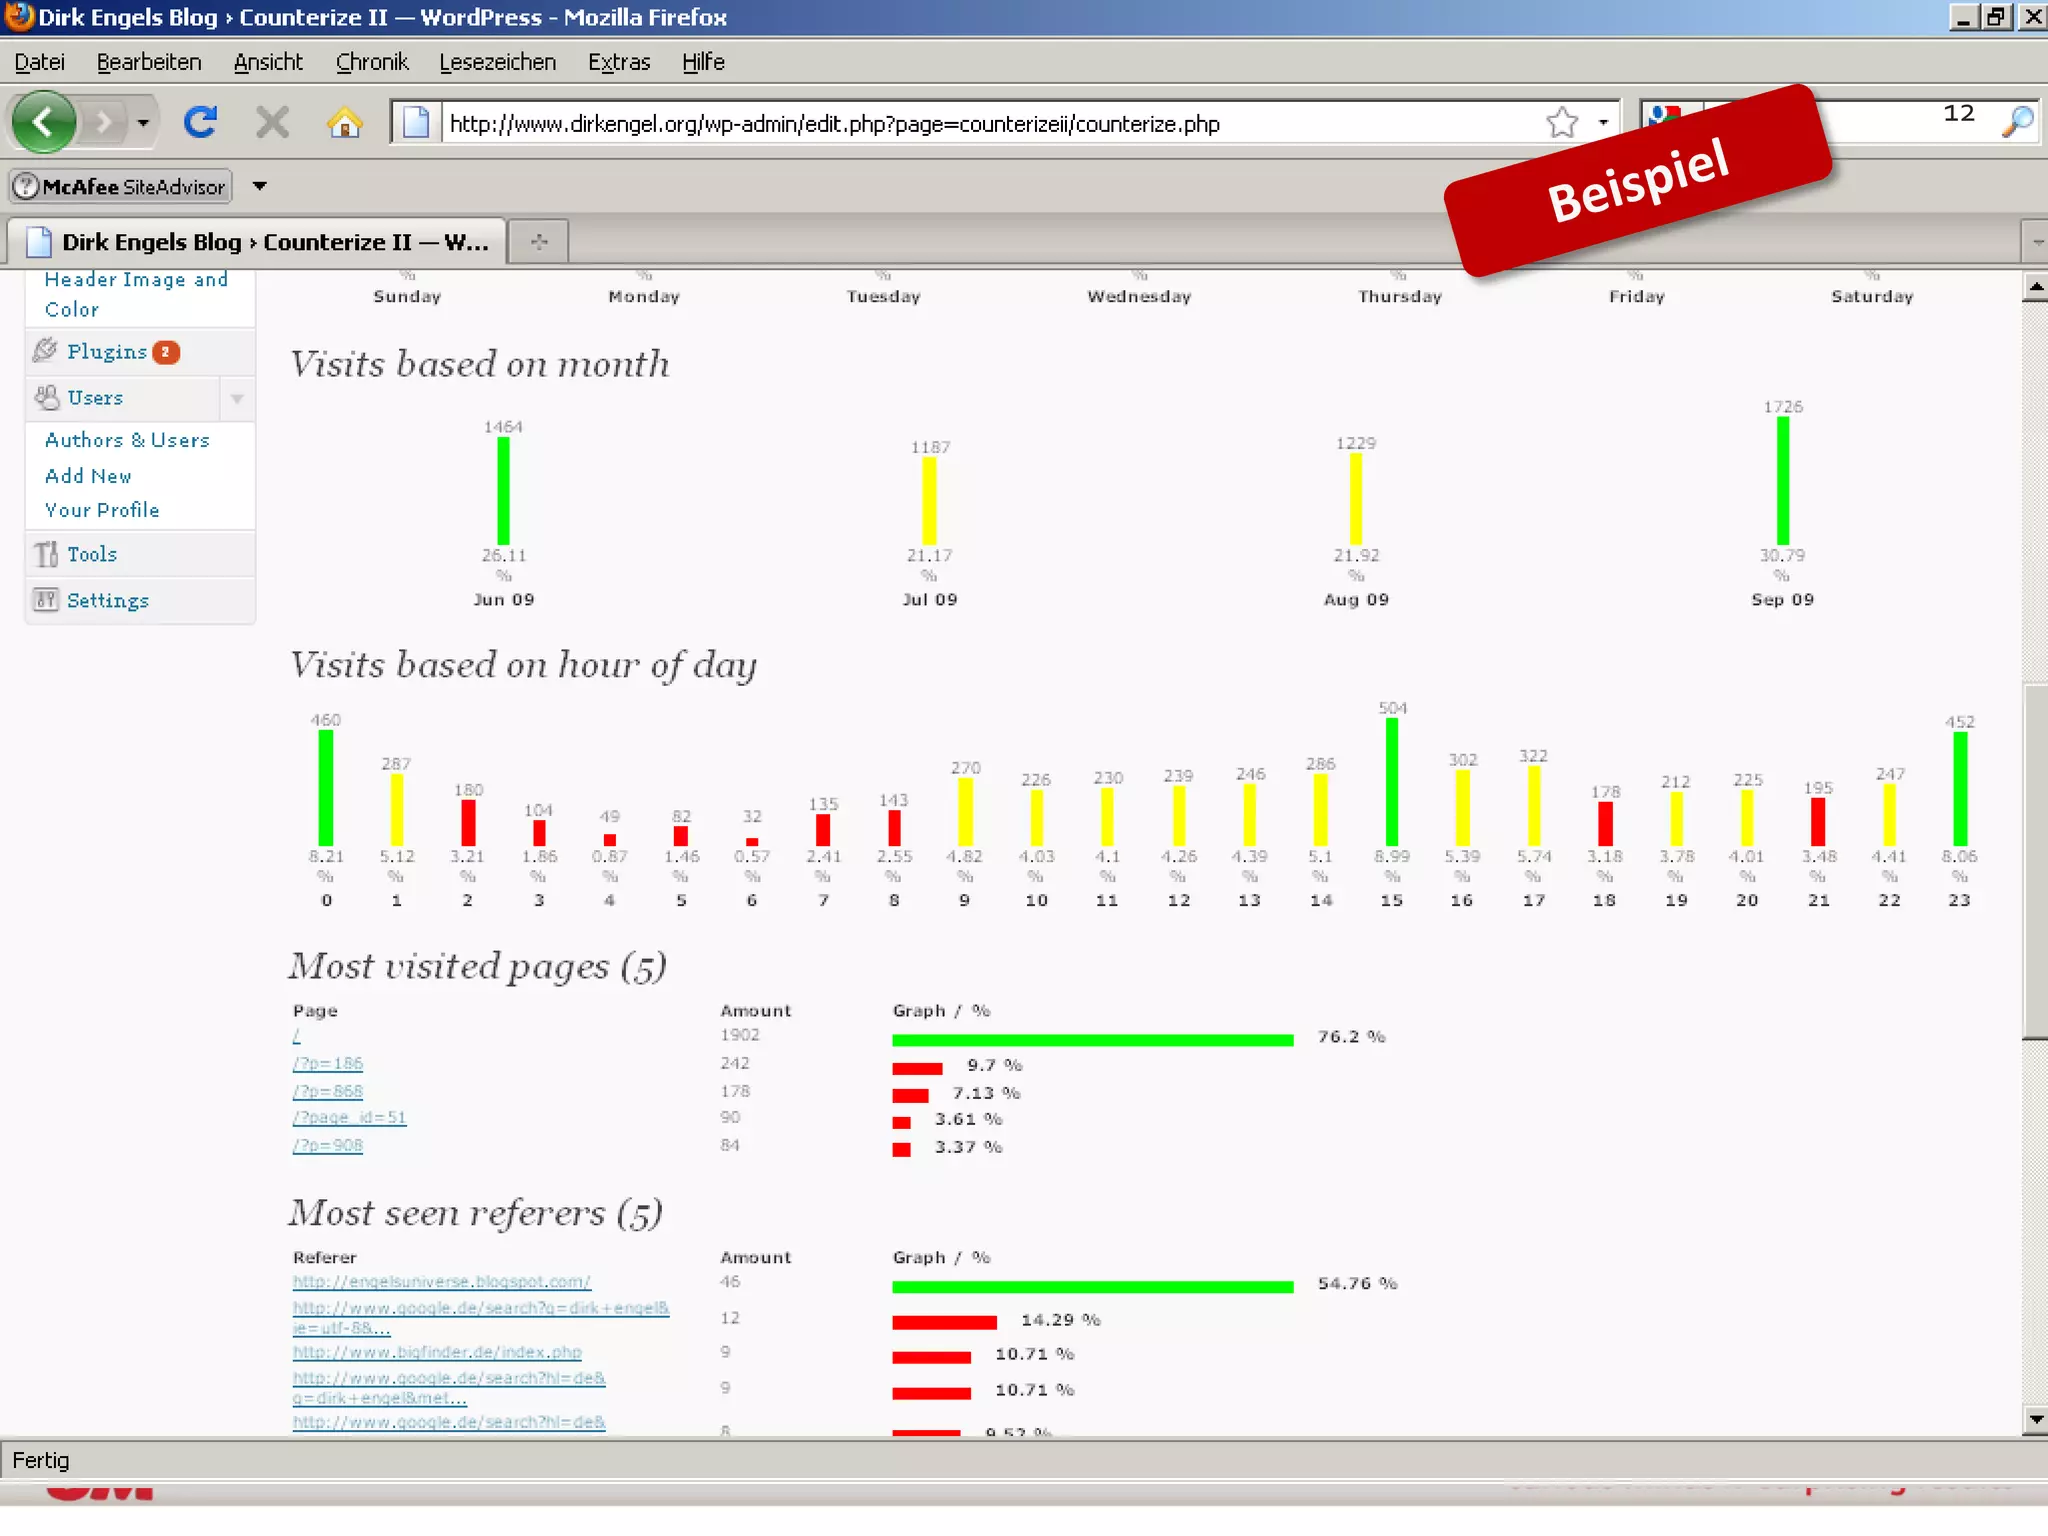This screenshot has width=2048, height=1536.
Task: Open new tab with plus button
Action: point(539,242)
